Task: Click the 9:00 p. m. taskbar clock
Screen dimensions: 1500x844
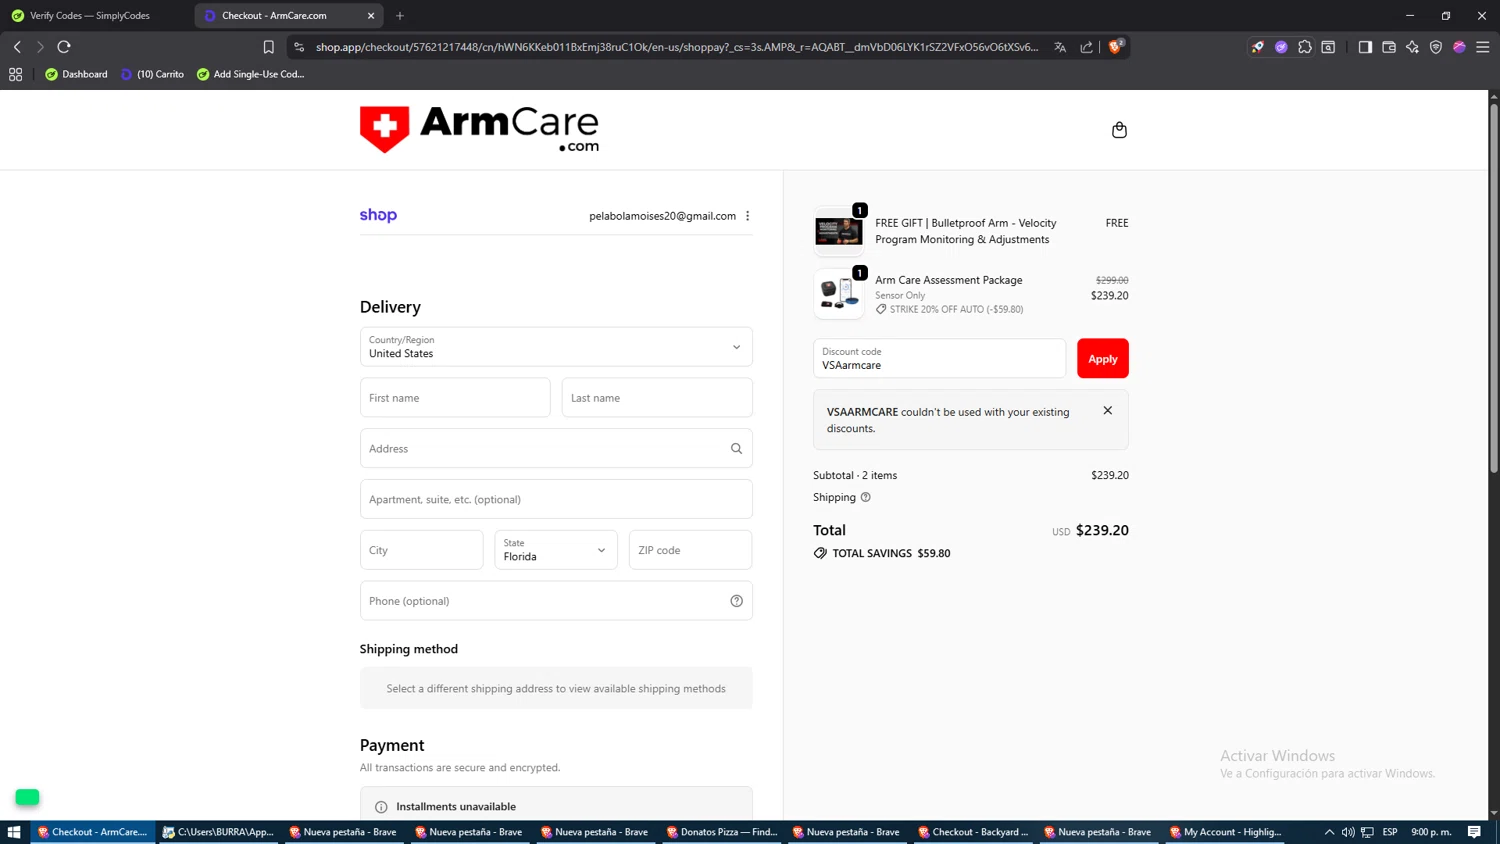Action: [1431, 832]
